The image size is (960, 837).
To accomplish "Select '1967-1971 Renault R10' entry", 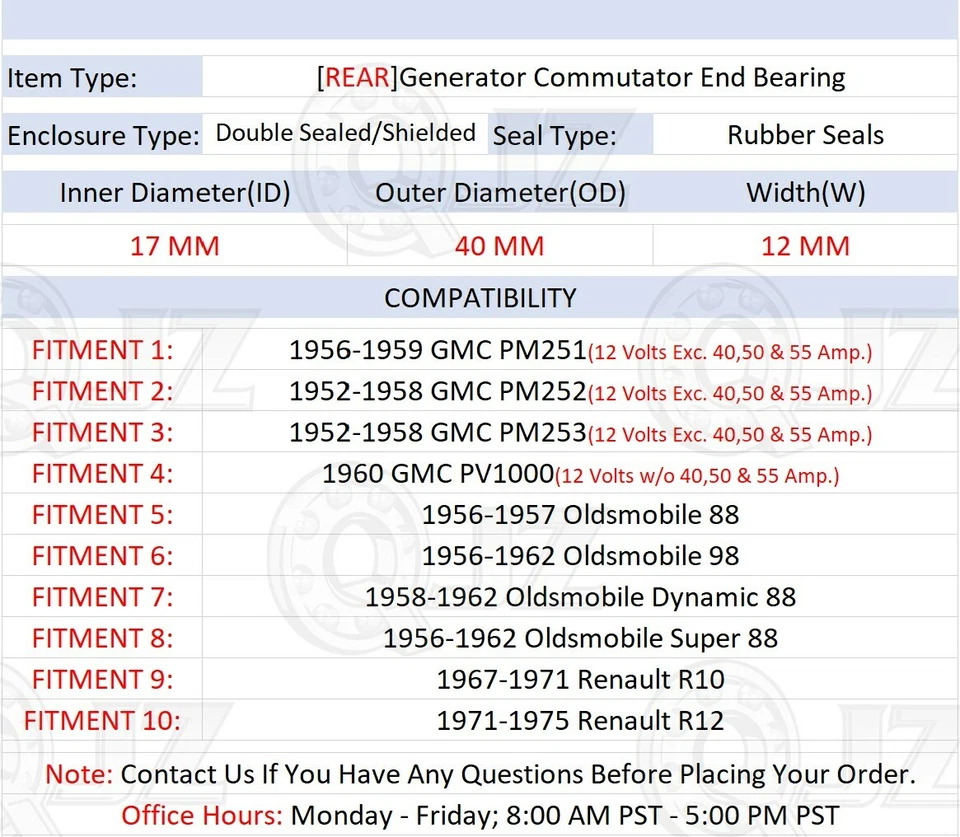I will coord(580,680).
